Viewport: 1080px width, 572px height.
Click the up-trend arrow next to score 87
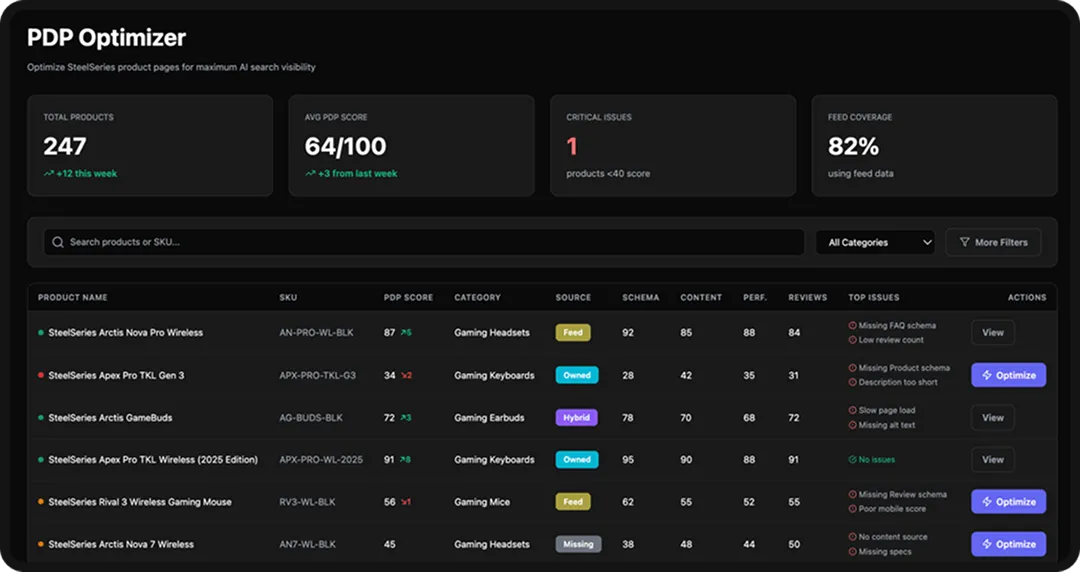click(x=406, y=332)
